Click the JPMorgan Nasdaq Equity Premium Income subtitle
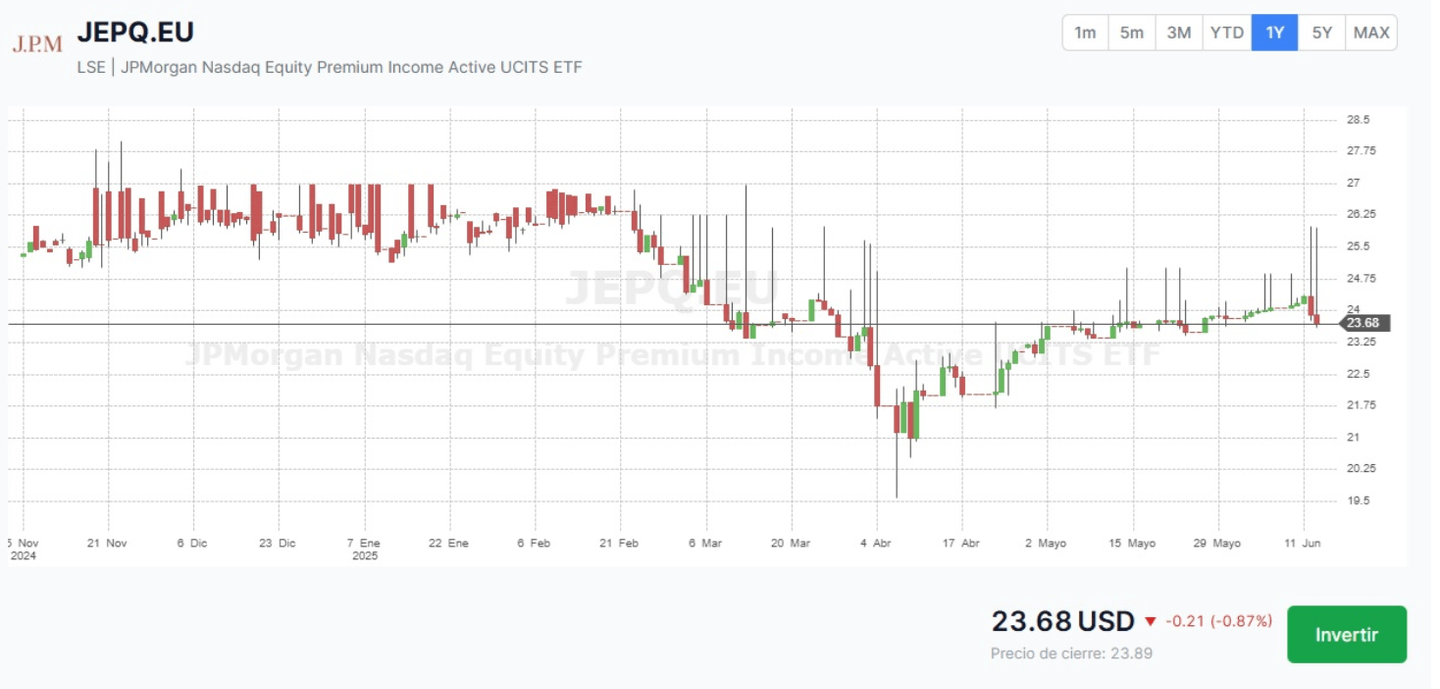 [x=329, y=67]
